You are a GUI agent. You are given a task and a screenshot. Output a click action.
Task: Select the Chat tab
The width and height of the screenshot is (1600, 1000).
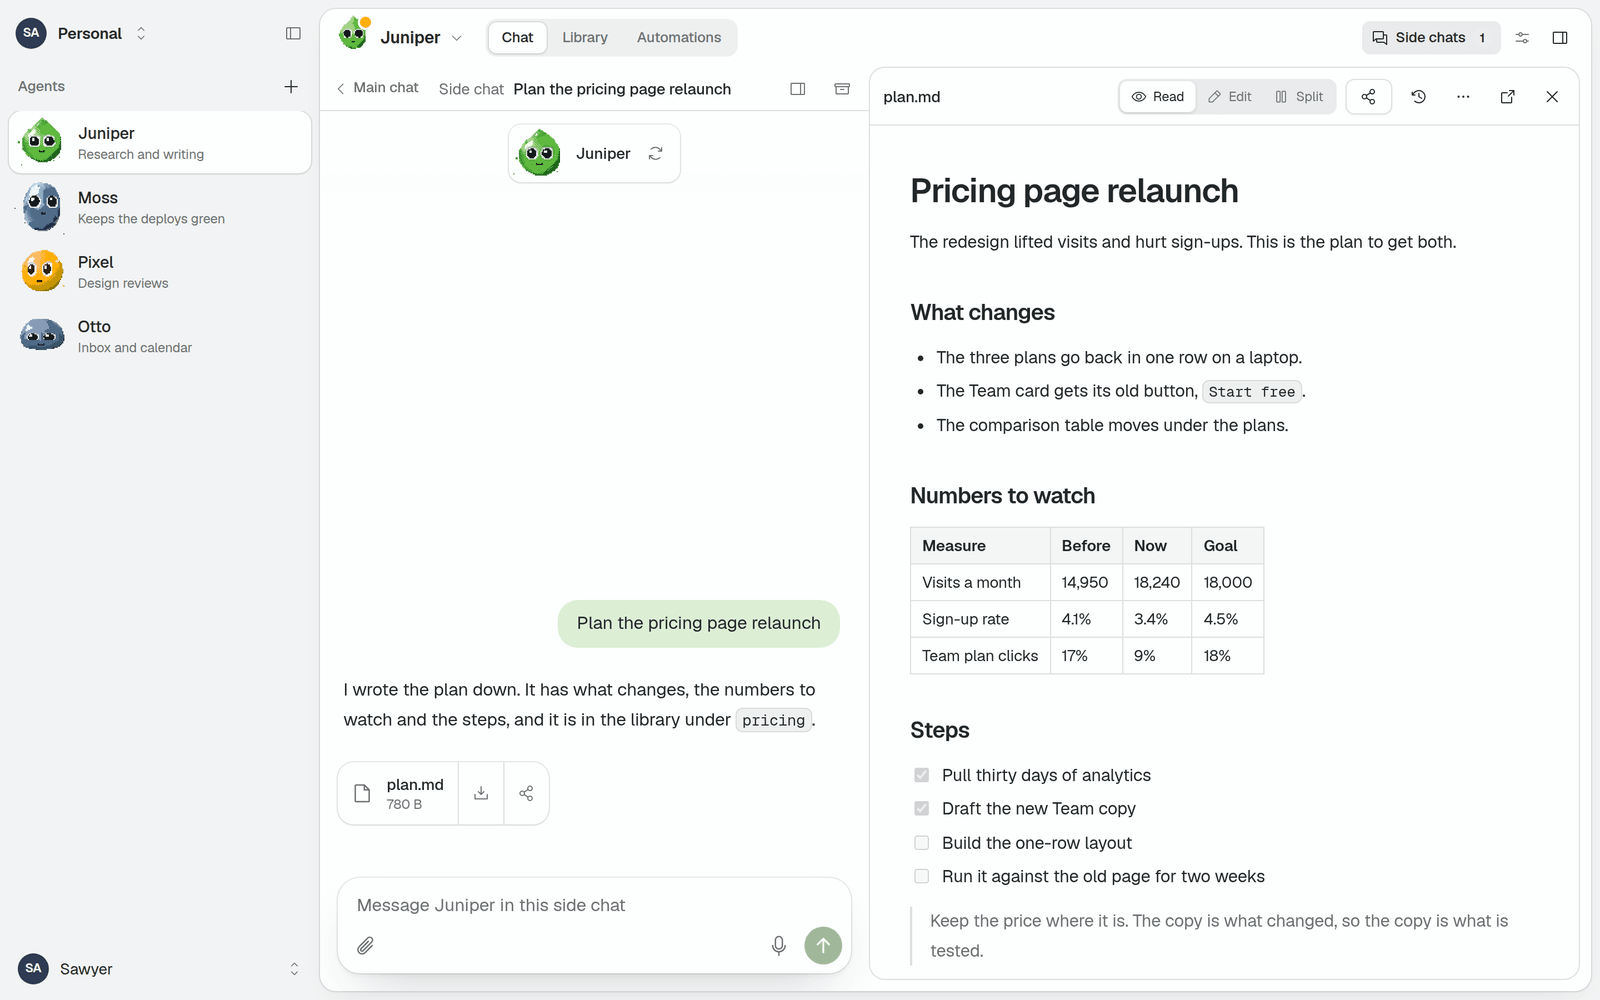(x=517, y=38)
